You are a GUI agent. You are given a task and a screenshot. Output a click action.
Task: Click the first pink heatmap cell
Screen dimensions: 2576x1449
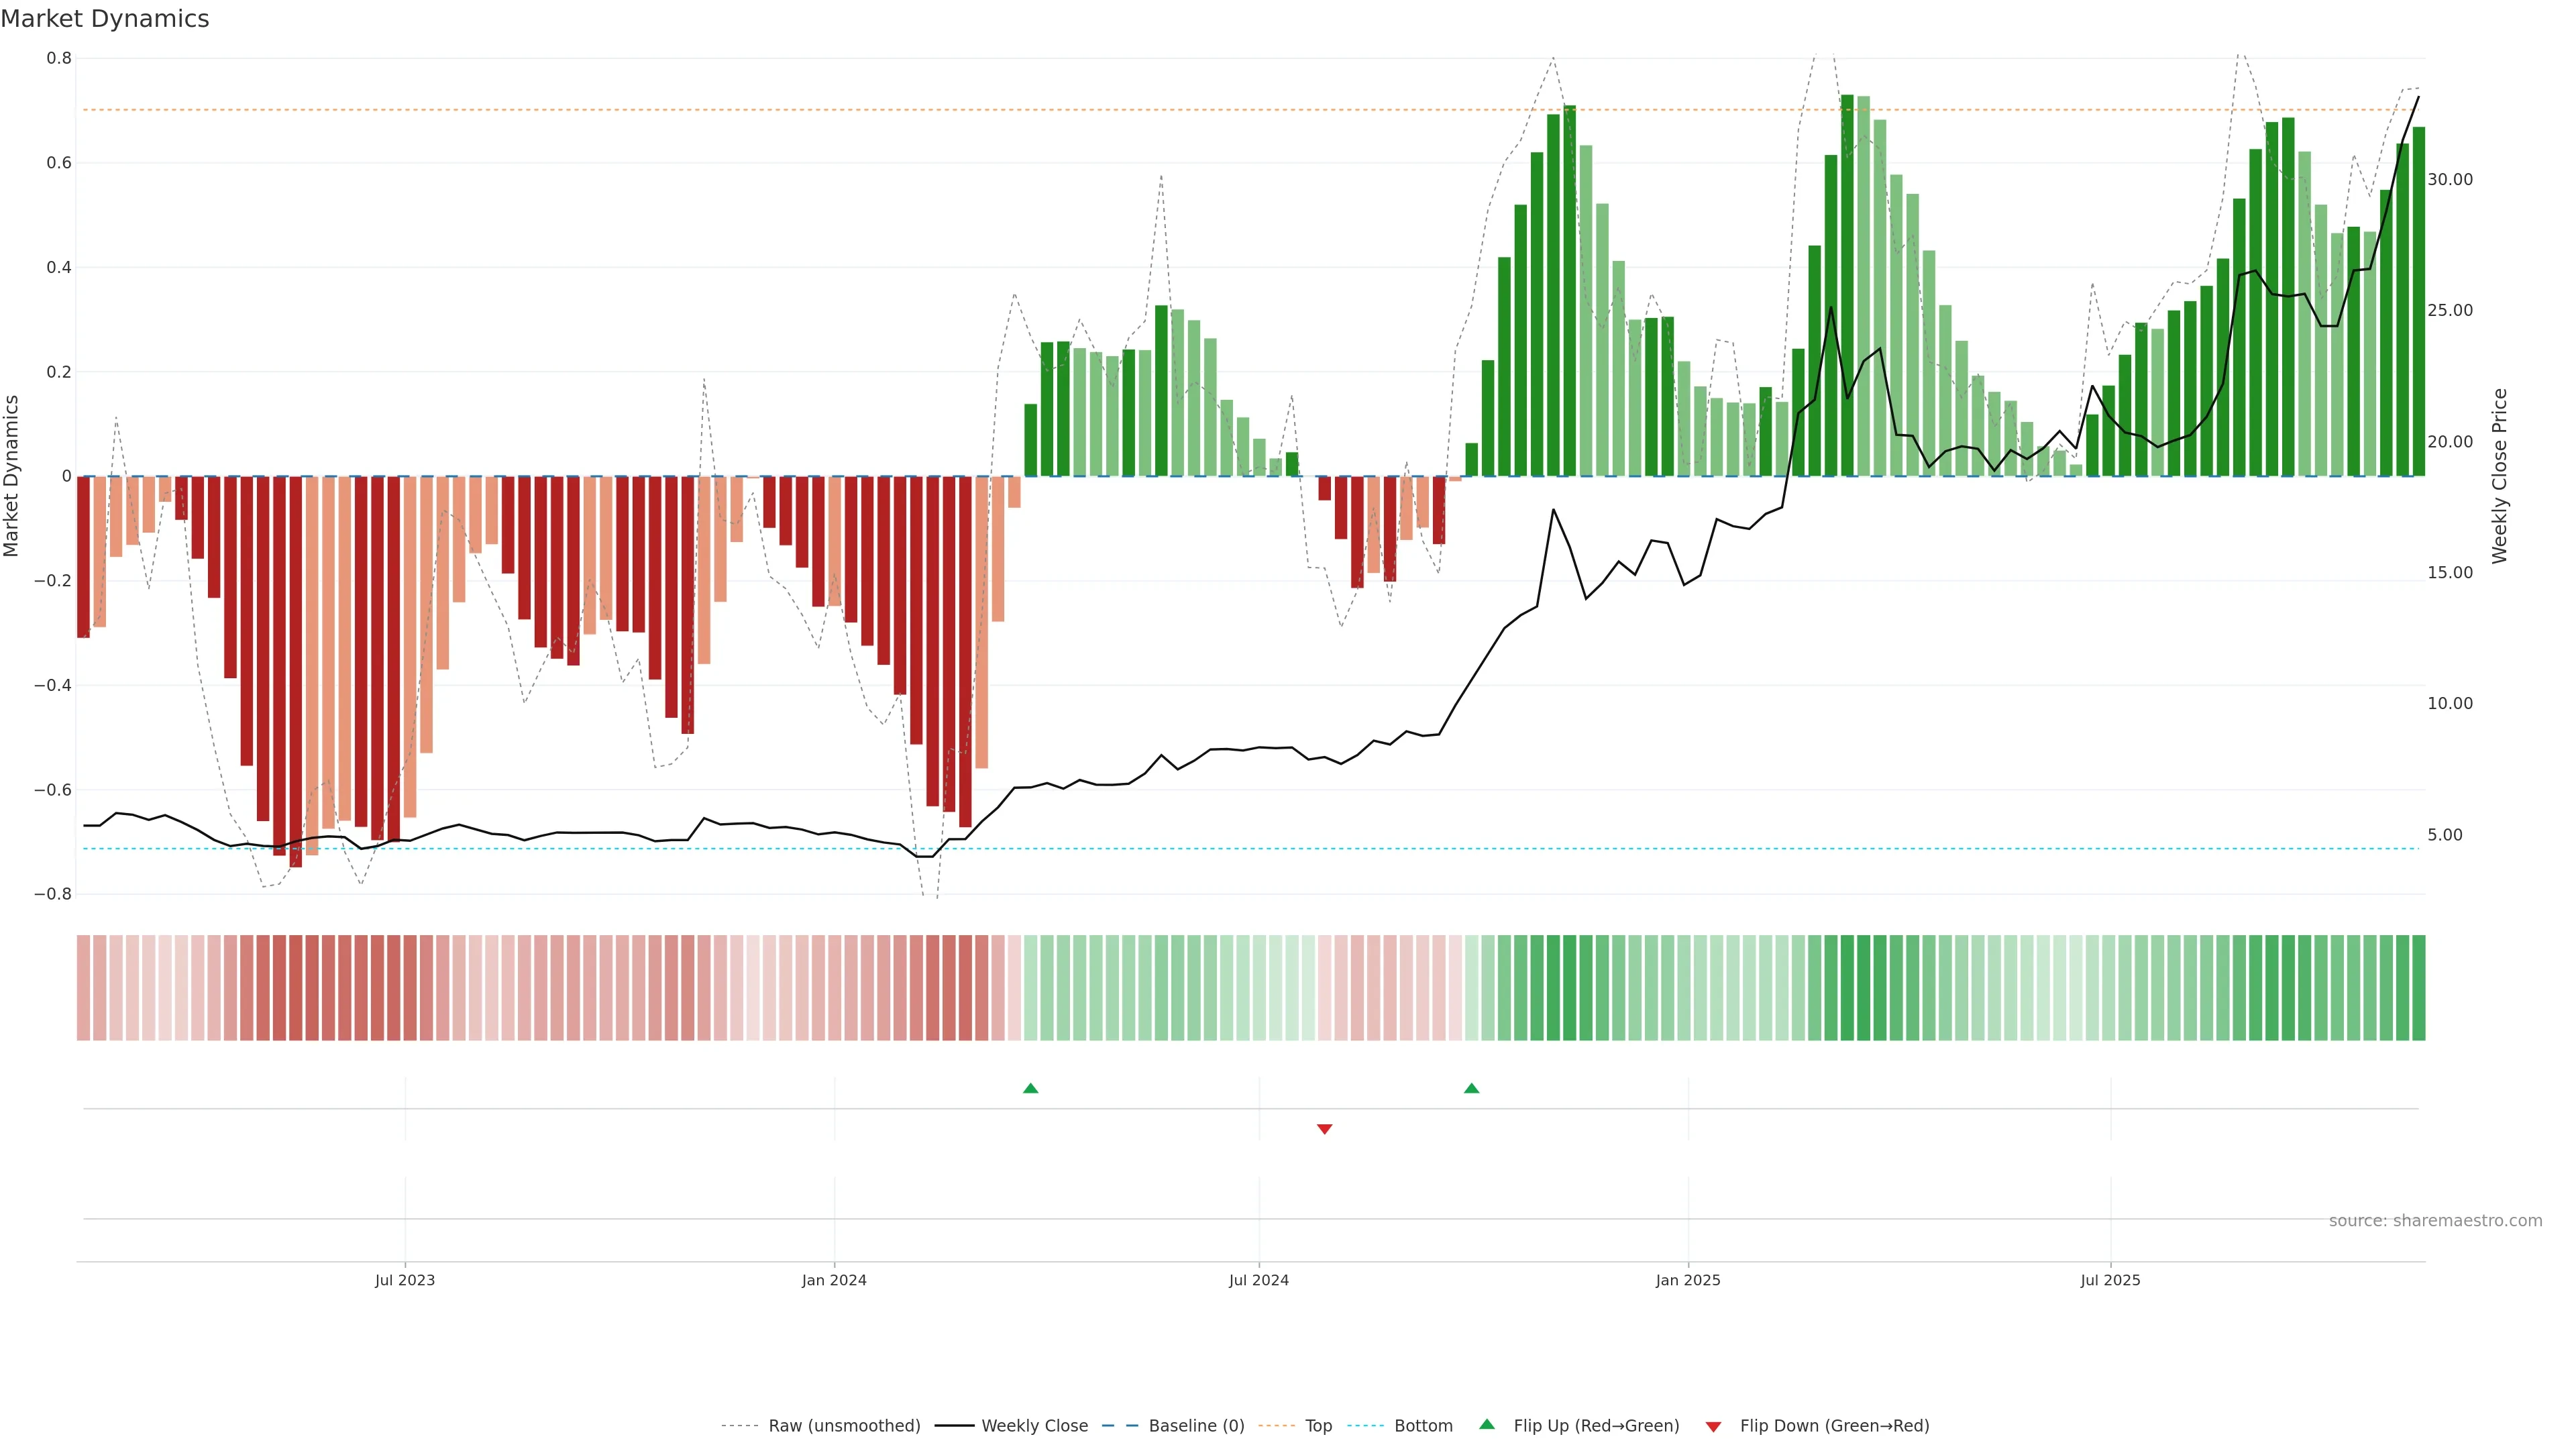point(83,988)
